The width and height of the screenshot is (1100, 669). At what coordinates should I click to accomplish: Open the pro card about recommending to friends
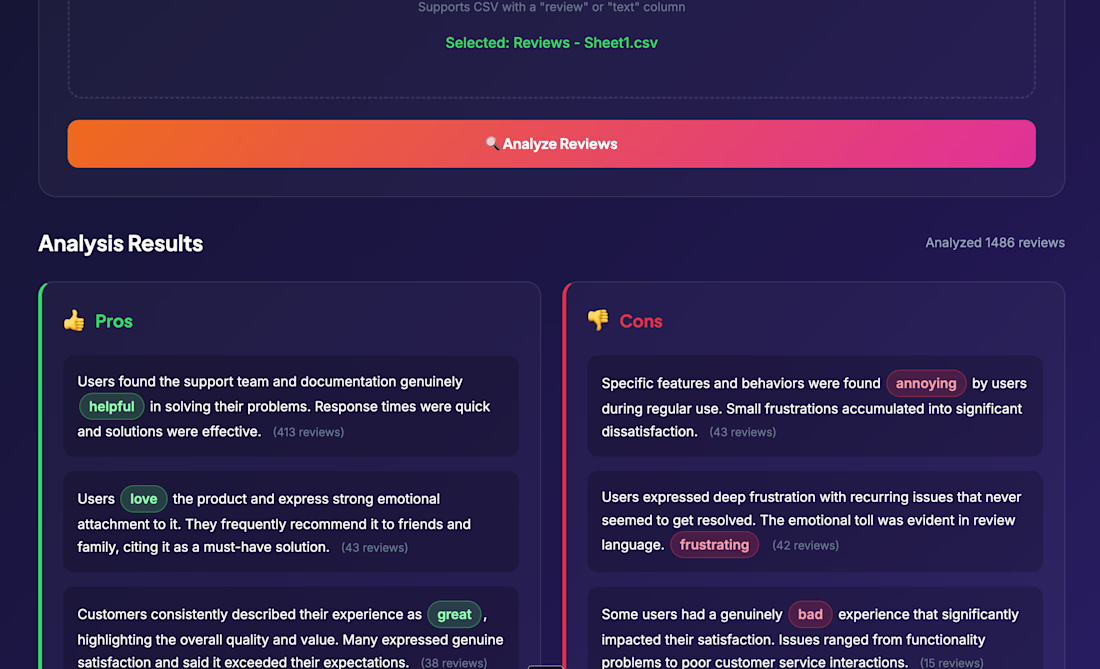click(x=291, y=523)
